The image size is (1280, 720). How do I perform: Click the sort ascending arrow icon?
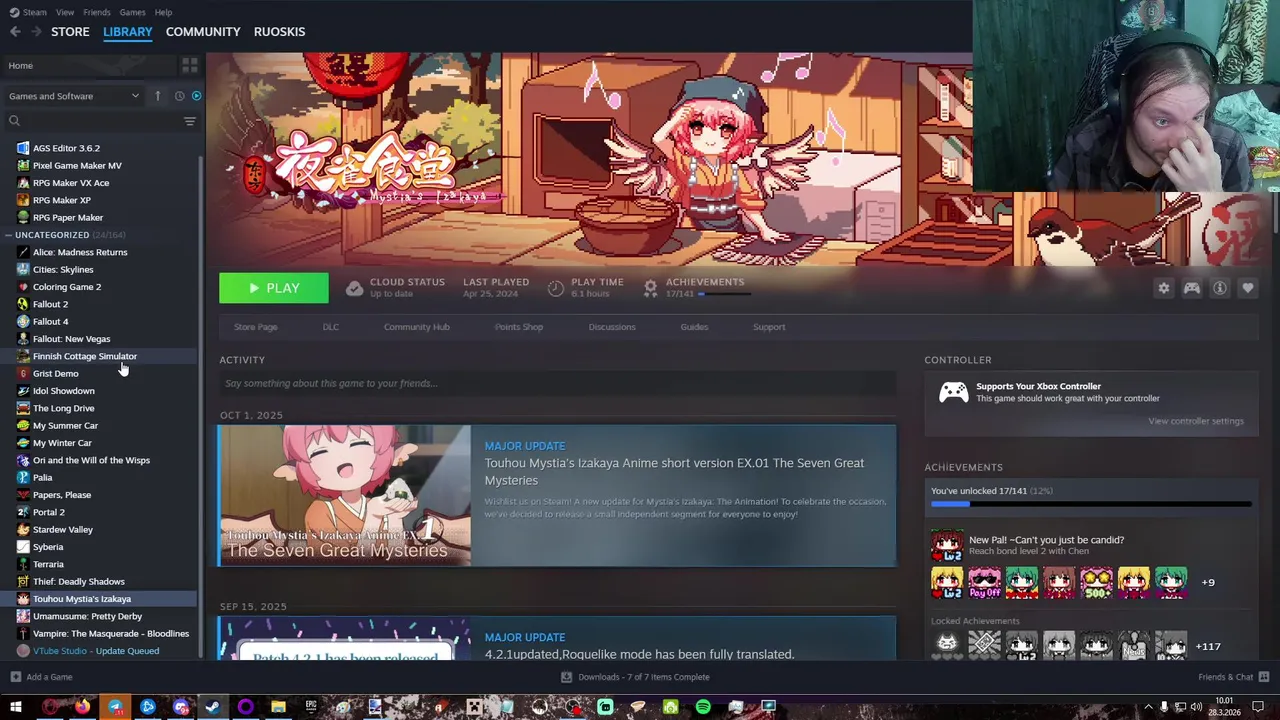(157, 96)
